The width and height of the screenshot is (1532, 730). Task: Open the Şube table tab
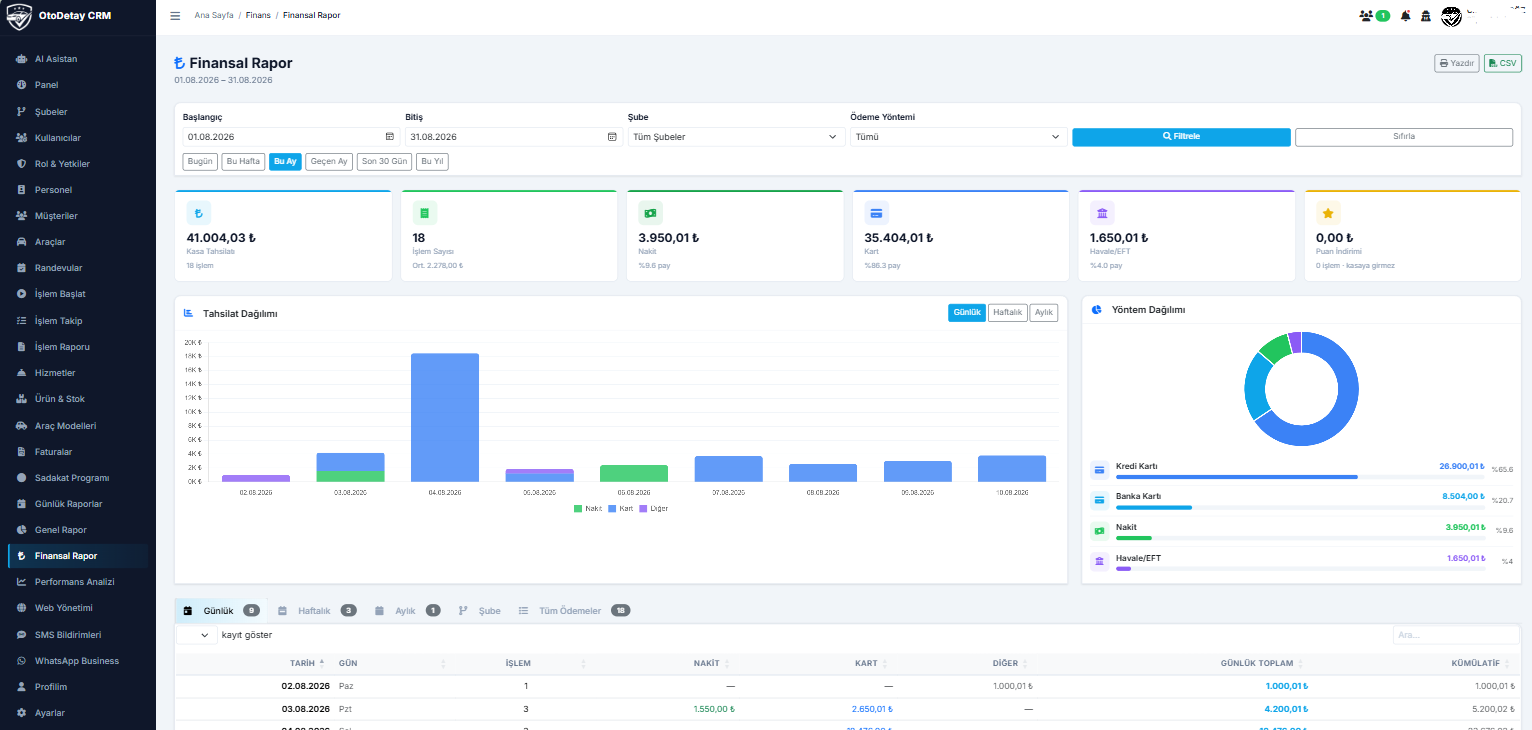(x=479, y=610)
